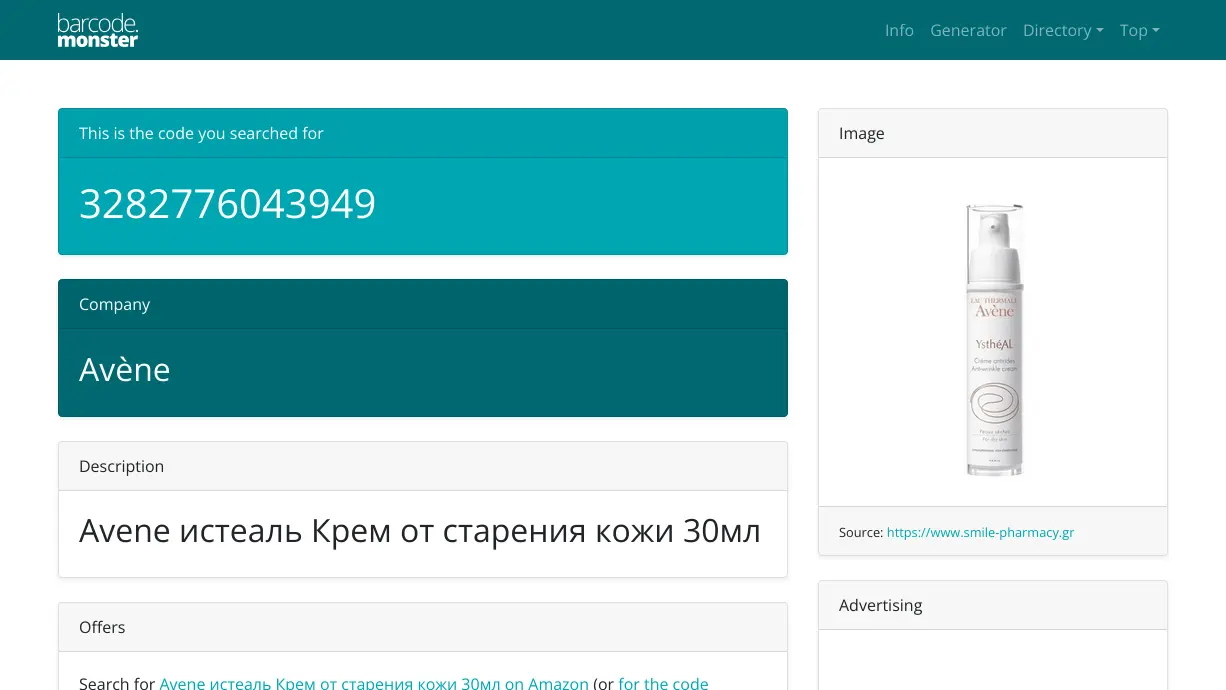Go to the Generator page
Viewport: 1226px width, 690px height.
pyautogui.click(x=968, y=30)
